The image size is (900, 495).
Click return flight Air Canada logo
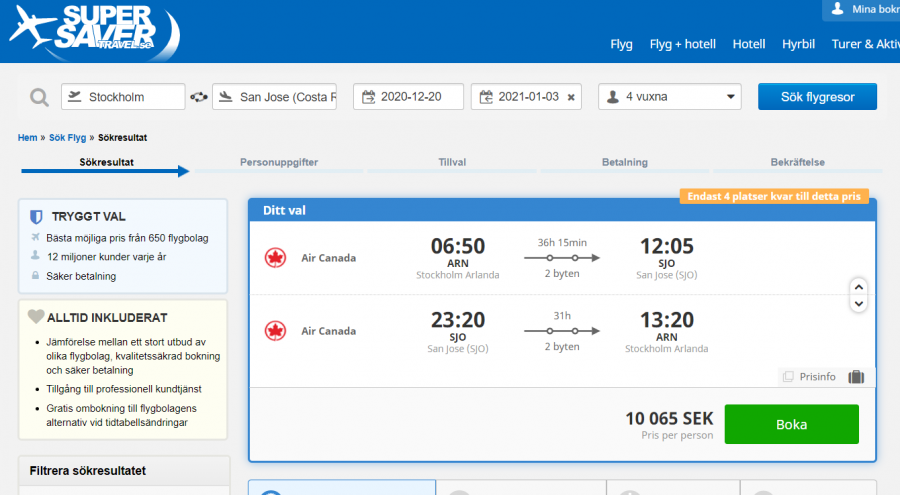(x=272, y=329)
